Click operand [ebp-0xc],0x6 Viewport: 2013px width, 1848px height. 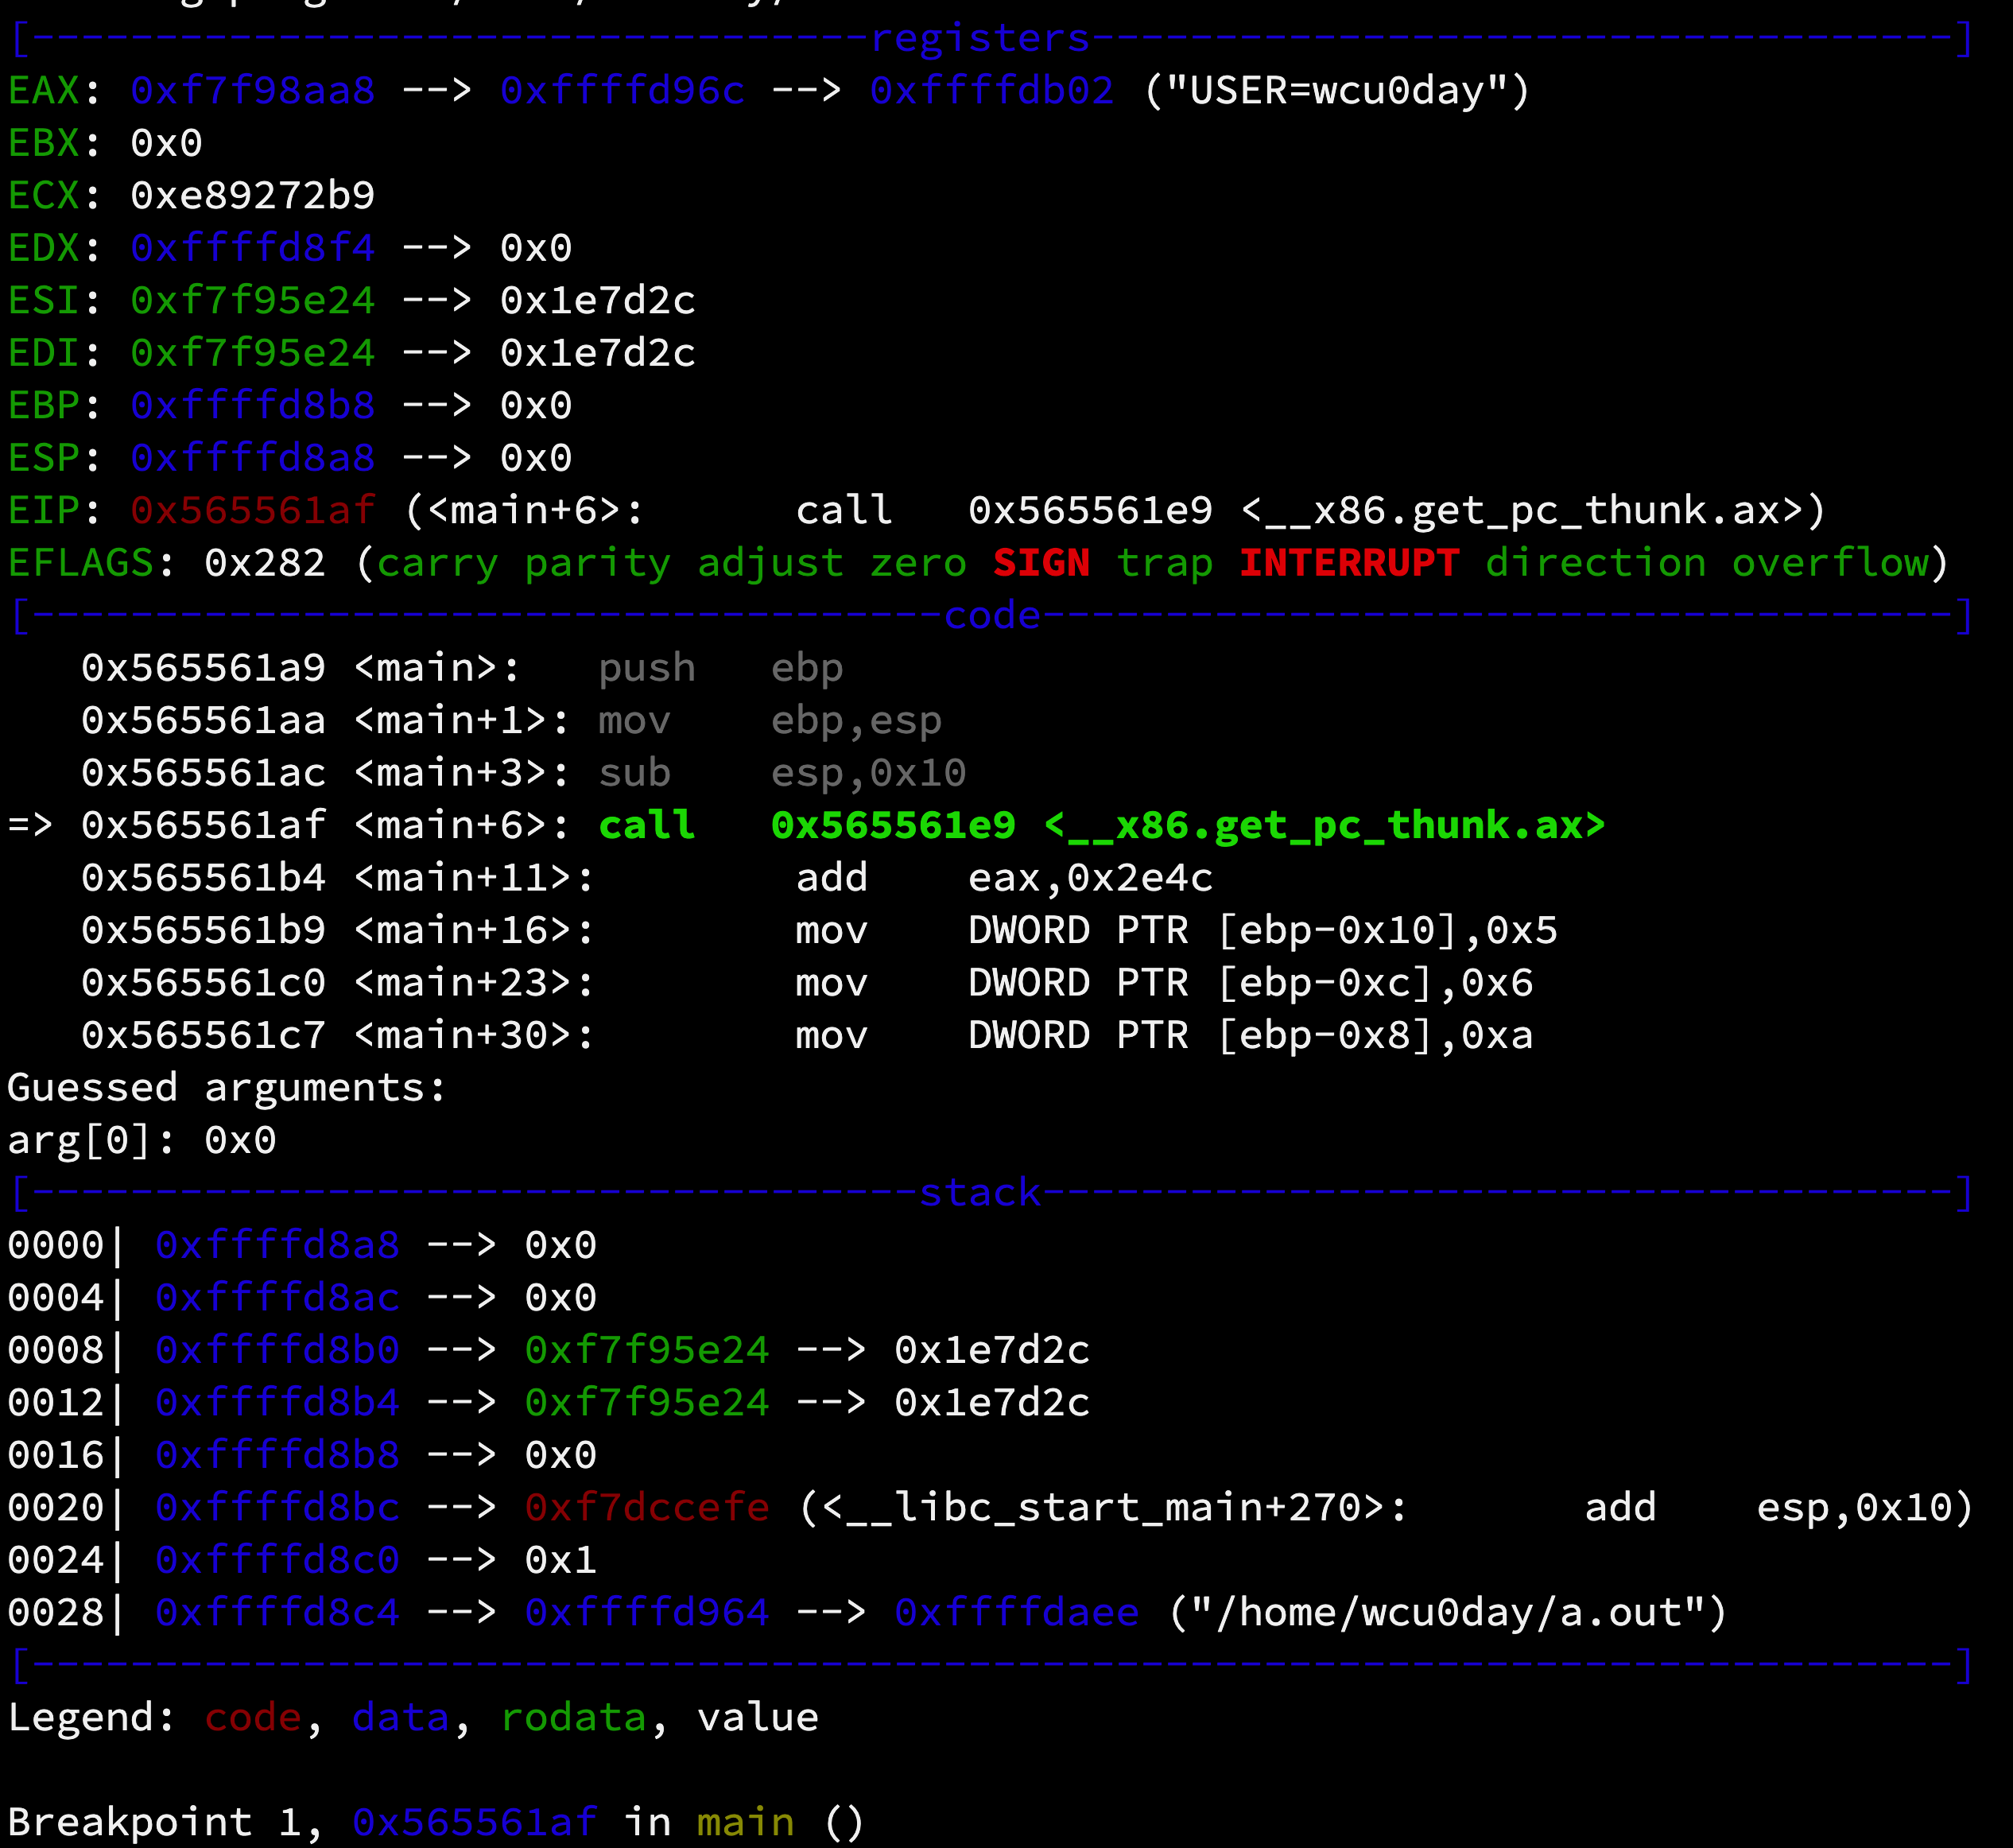click(1375, 983)
